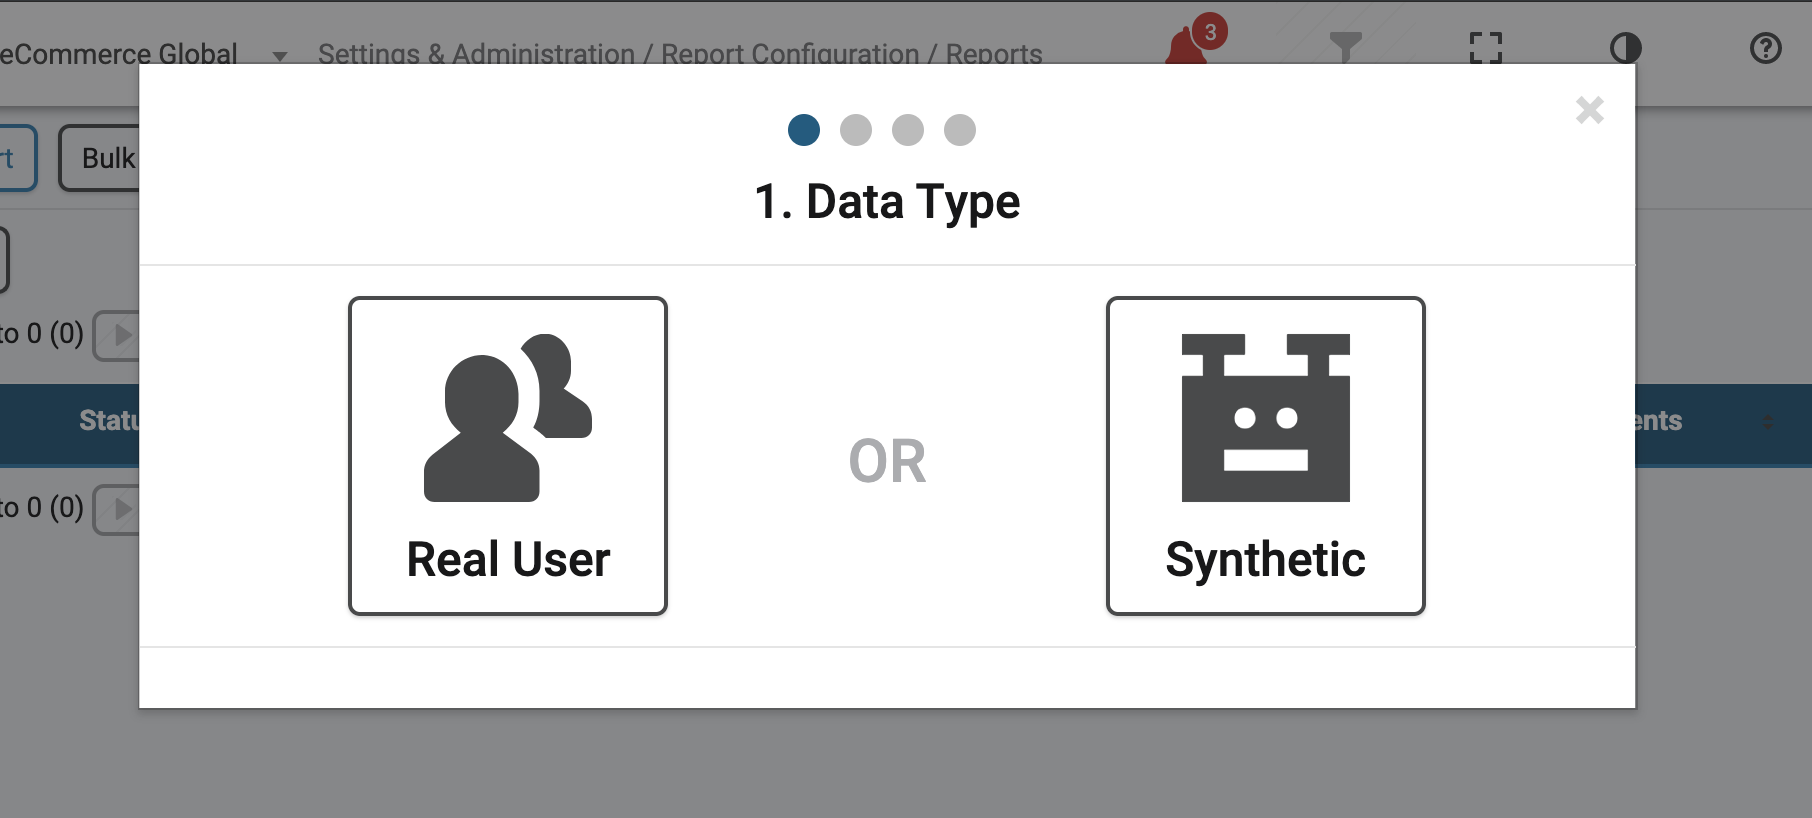This screenshot has height=818, width=1812.
Task: Click the Synthetic robot icon
Action: (1266, 418)
